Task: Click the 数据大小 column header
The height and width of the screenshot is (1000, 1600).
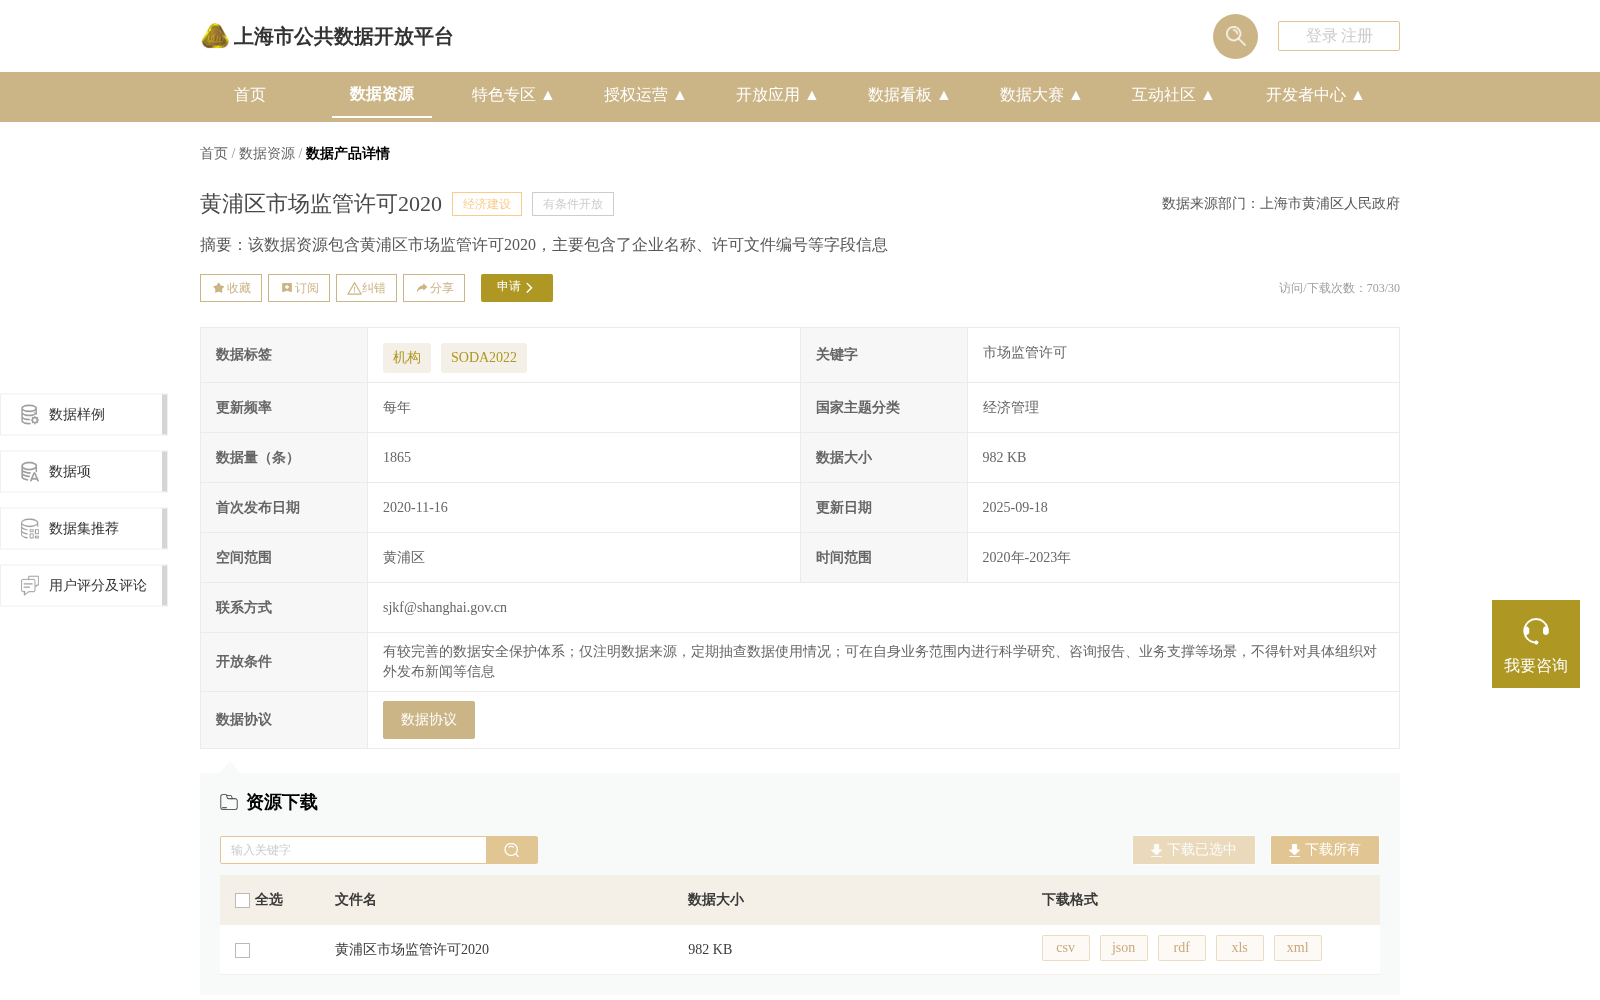Action: (x=716, y=900)
